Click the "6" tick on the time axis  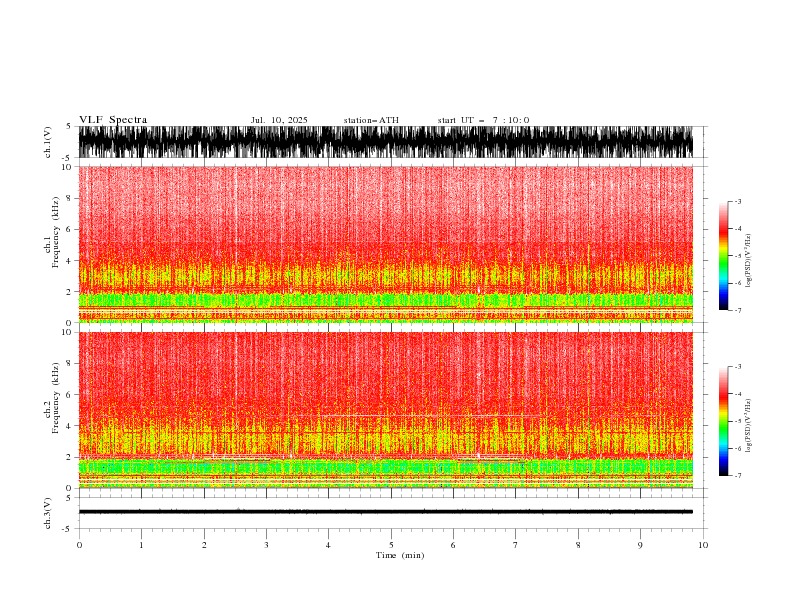click(x=453, y=545)
